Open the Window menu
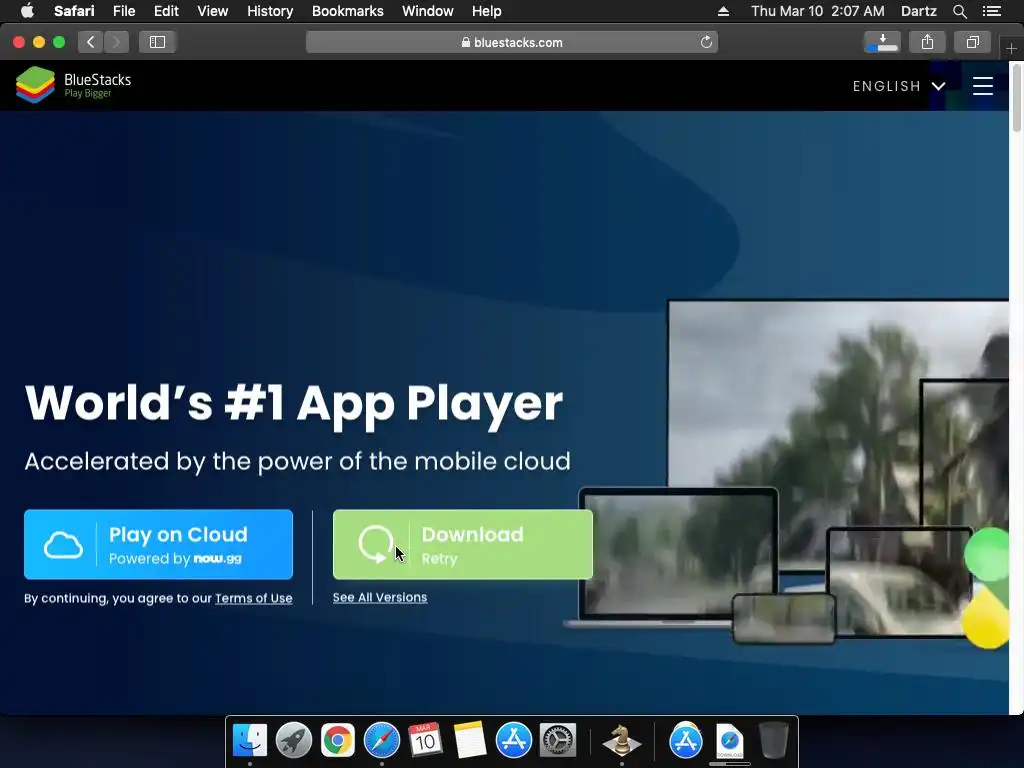 [427, 11]
